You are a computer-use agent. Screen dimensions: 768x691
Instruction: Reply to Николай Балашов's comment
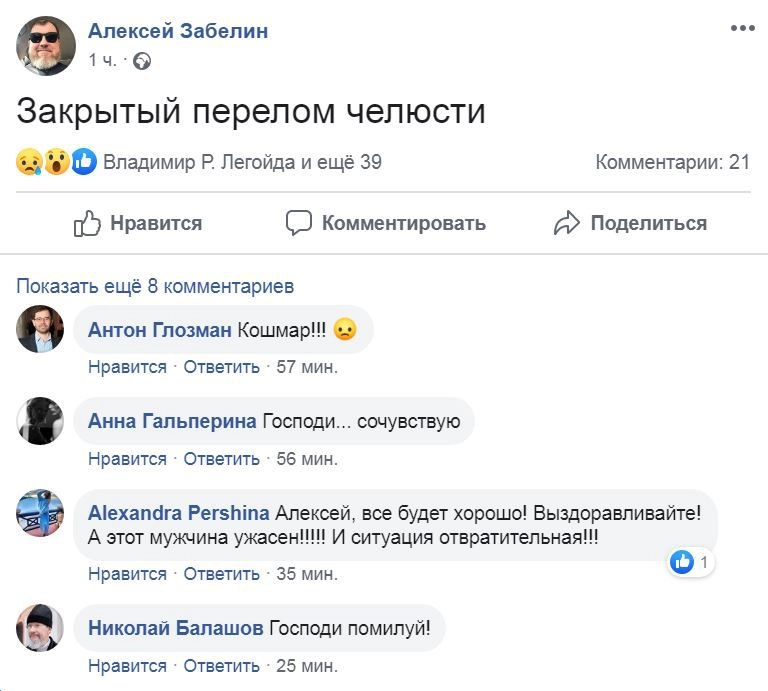point(222,666)
